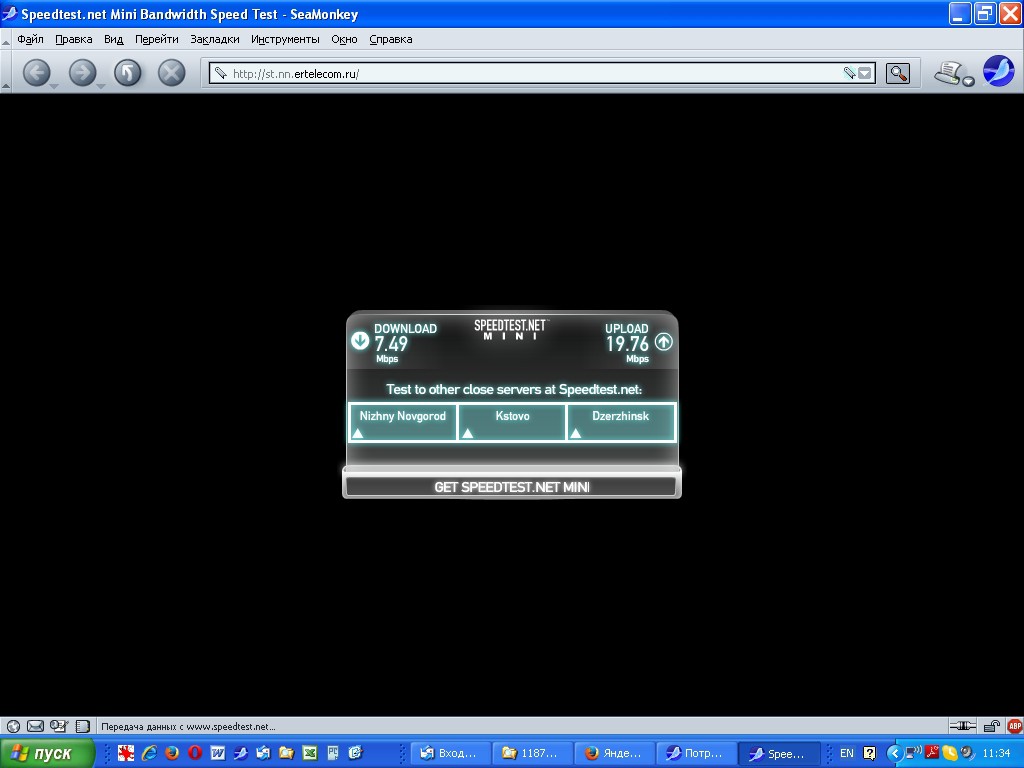
Task: Launch Opera from the Quick Launch bar
Action: point(195,754)
